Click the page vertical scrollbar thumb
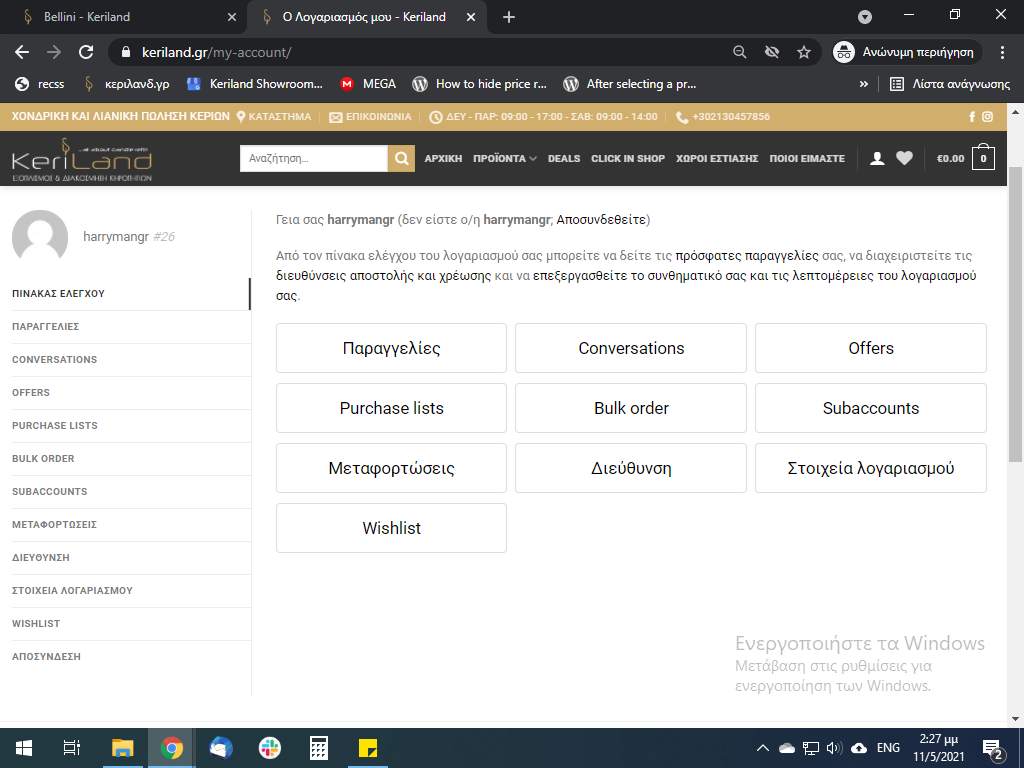The width and height of the screenshot is (1024, 768). [x=1015, y=313]
